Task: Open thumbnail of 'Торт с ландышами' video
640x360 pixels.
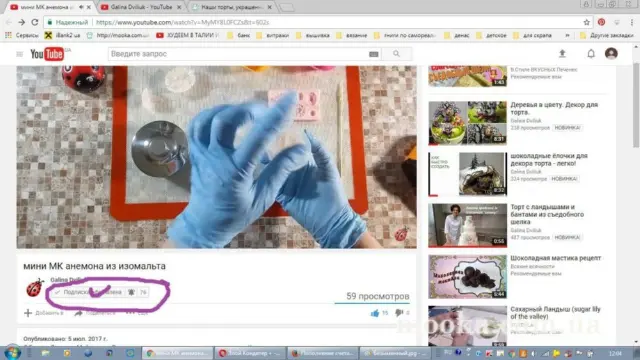Action: 467,225
